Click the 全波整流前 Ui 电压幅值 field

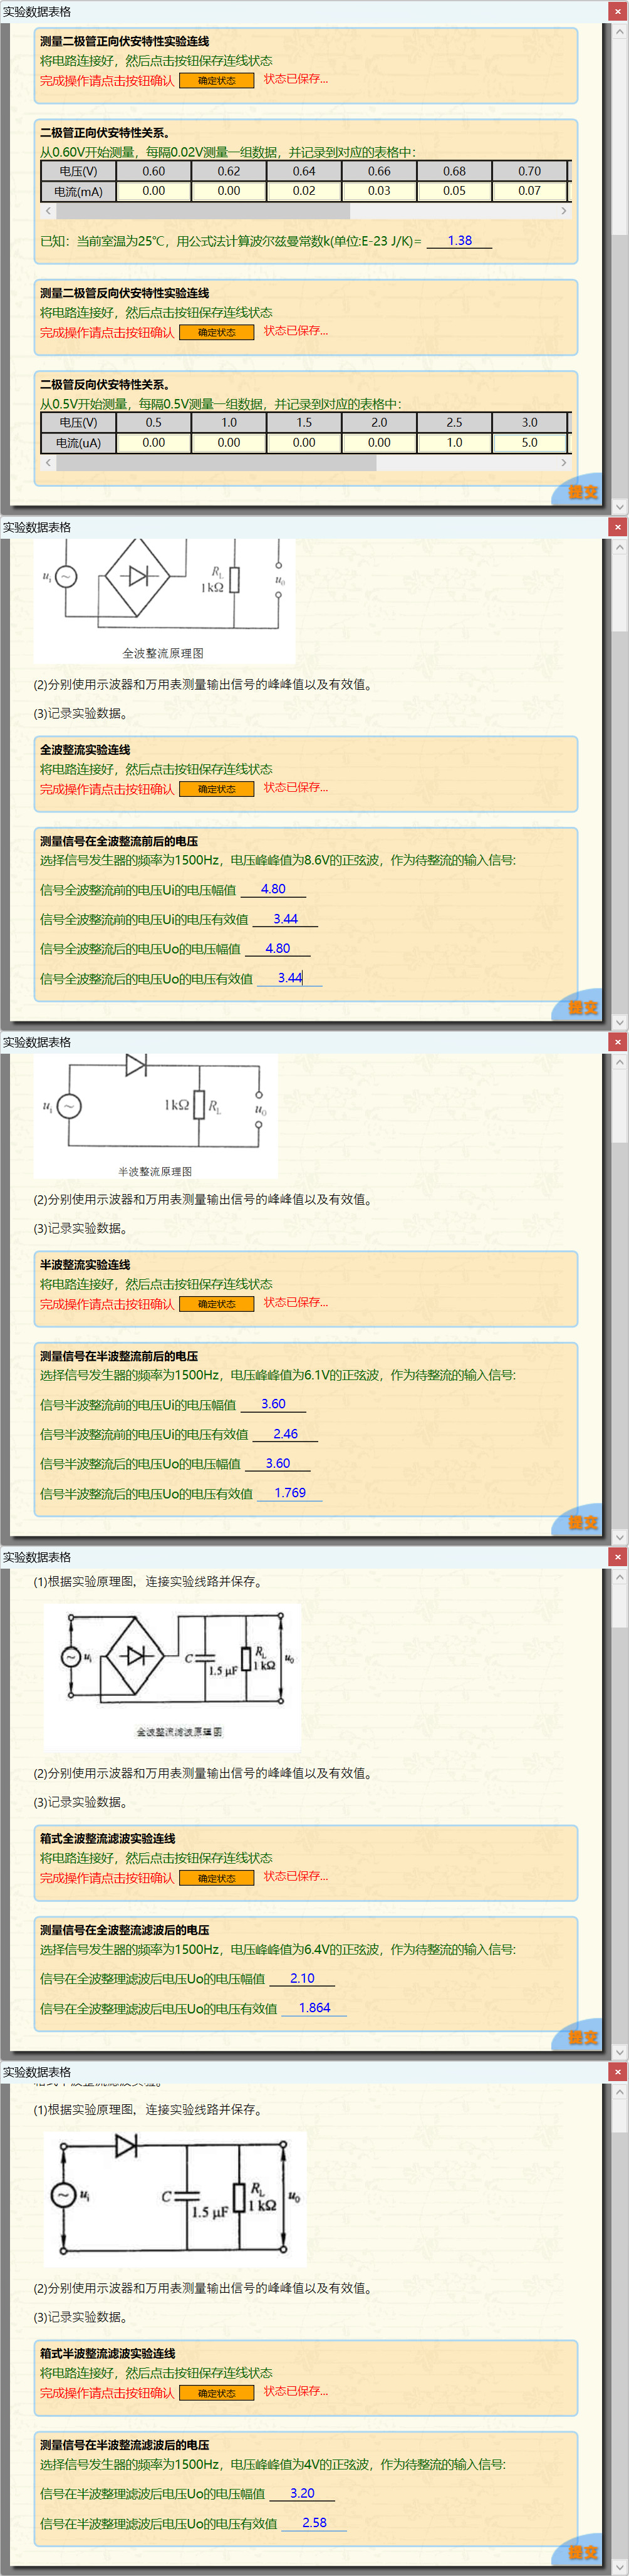point(273,889)
